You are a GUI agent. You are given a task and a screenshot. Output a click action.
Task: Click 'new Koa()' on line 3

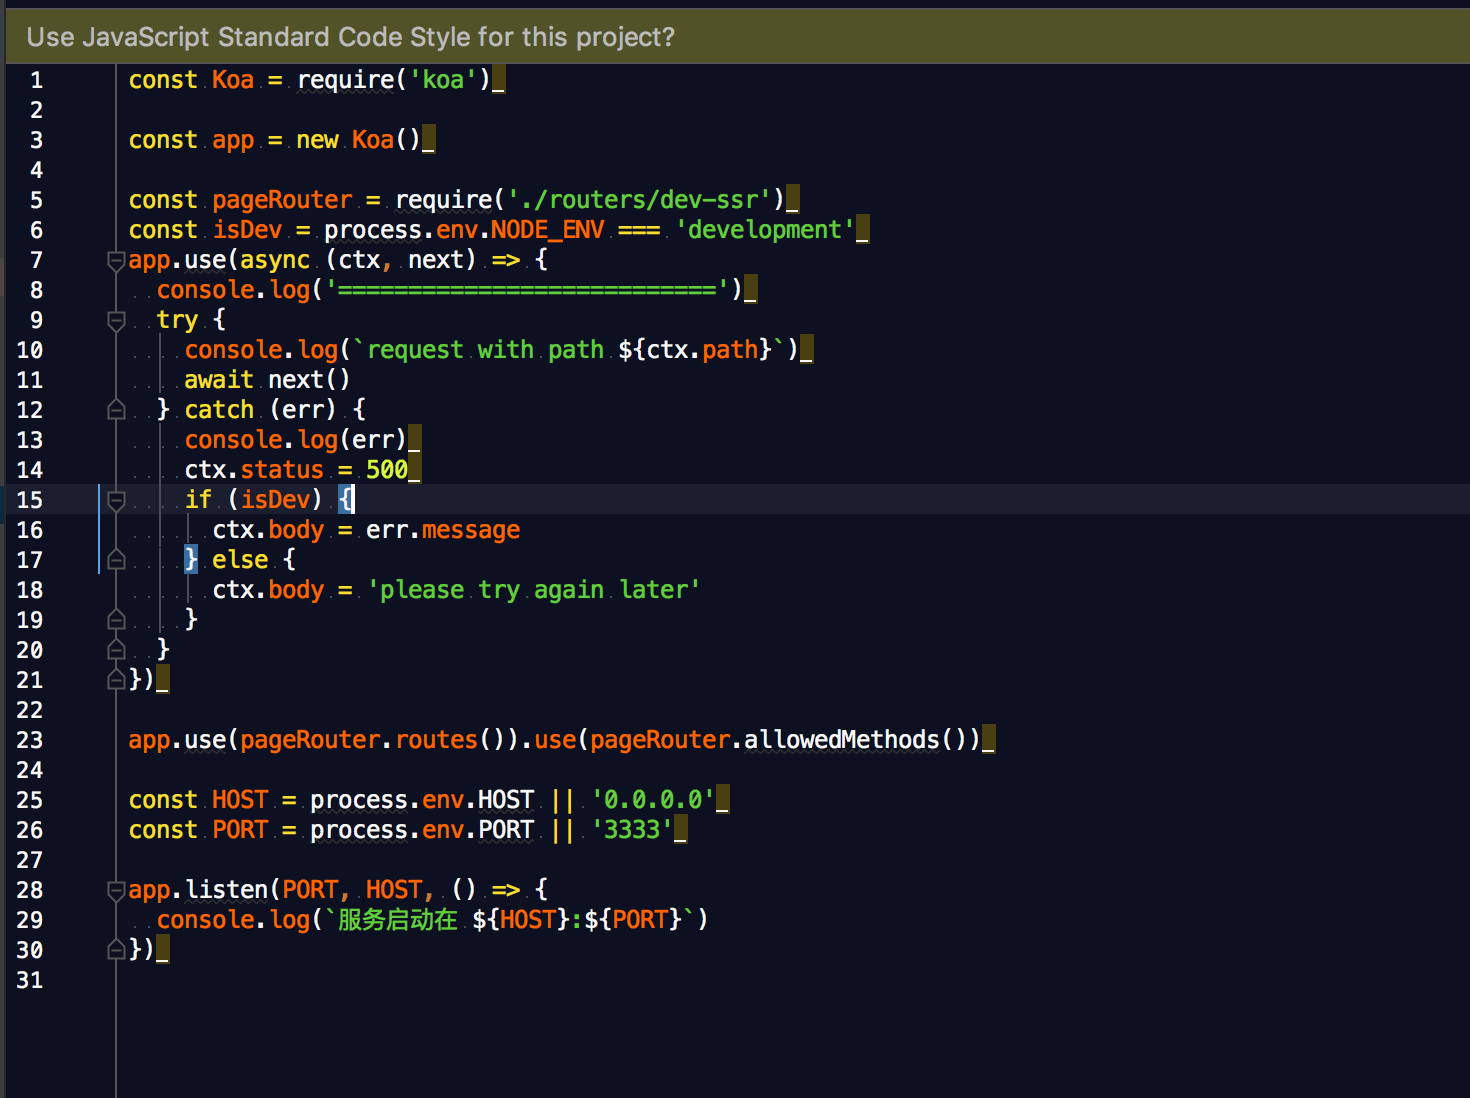[x=358, y=140]
